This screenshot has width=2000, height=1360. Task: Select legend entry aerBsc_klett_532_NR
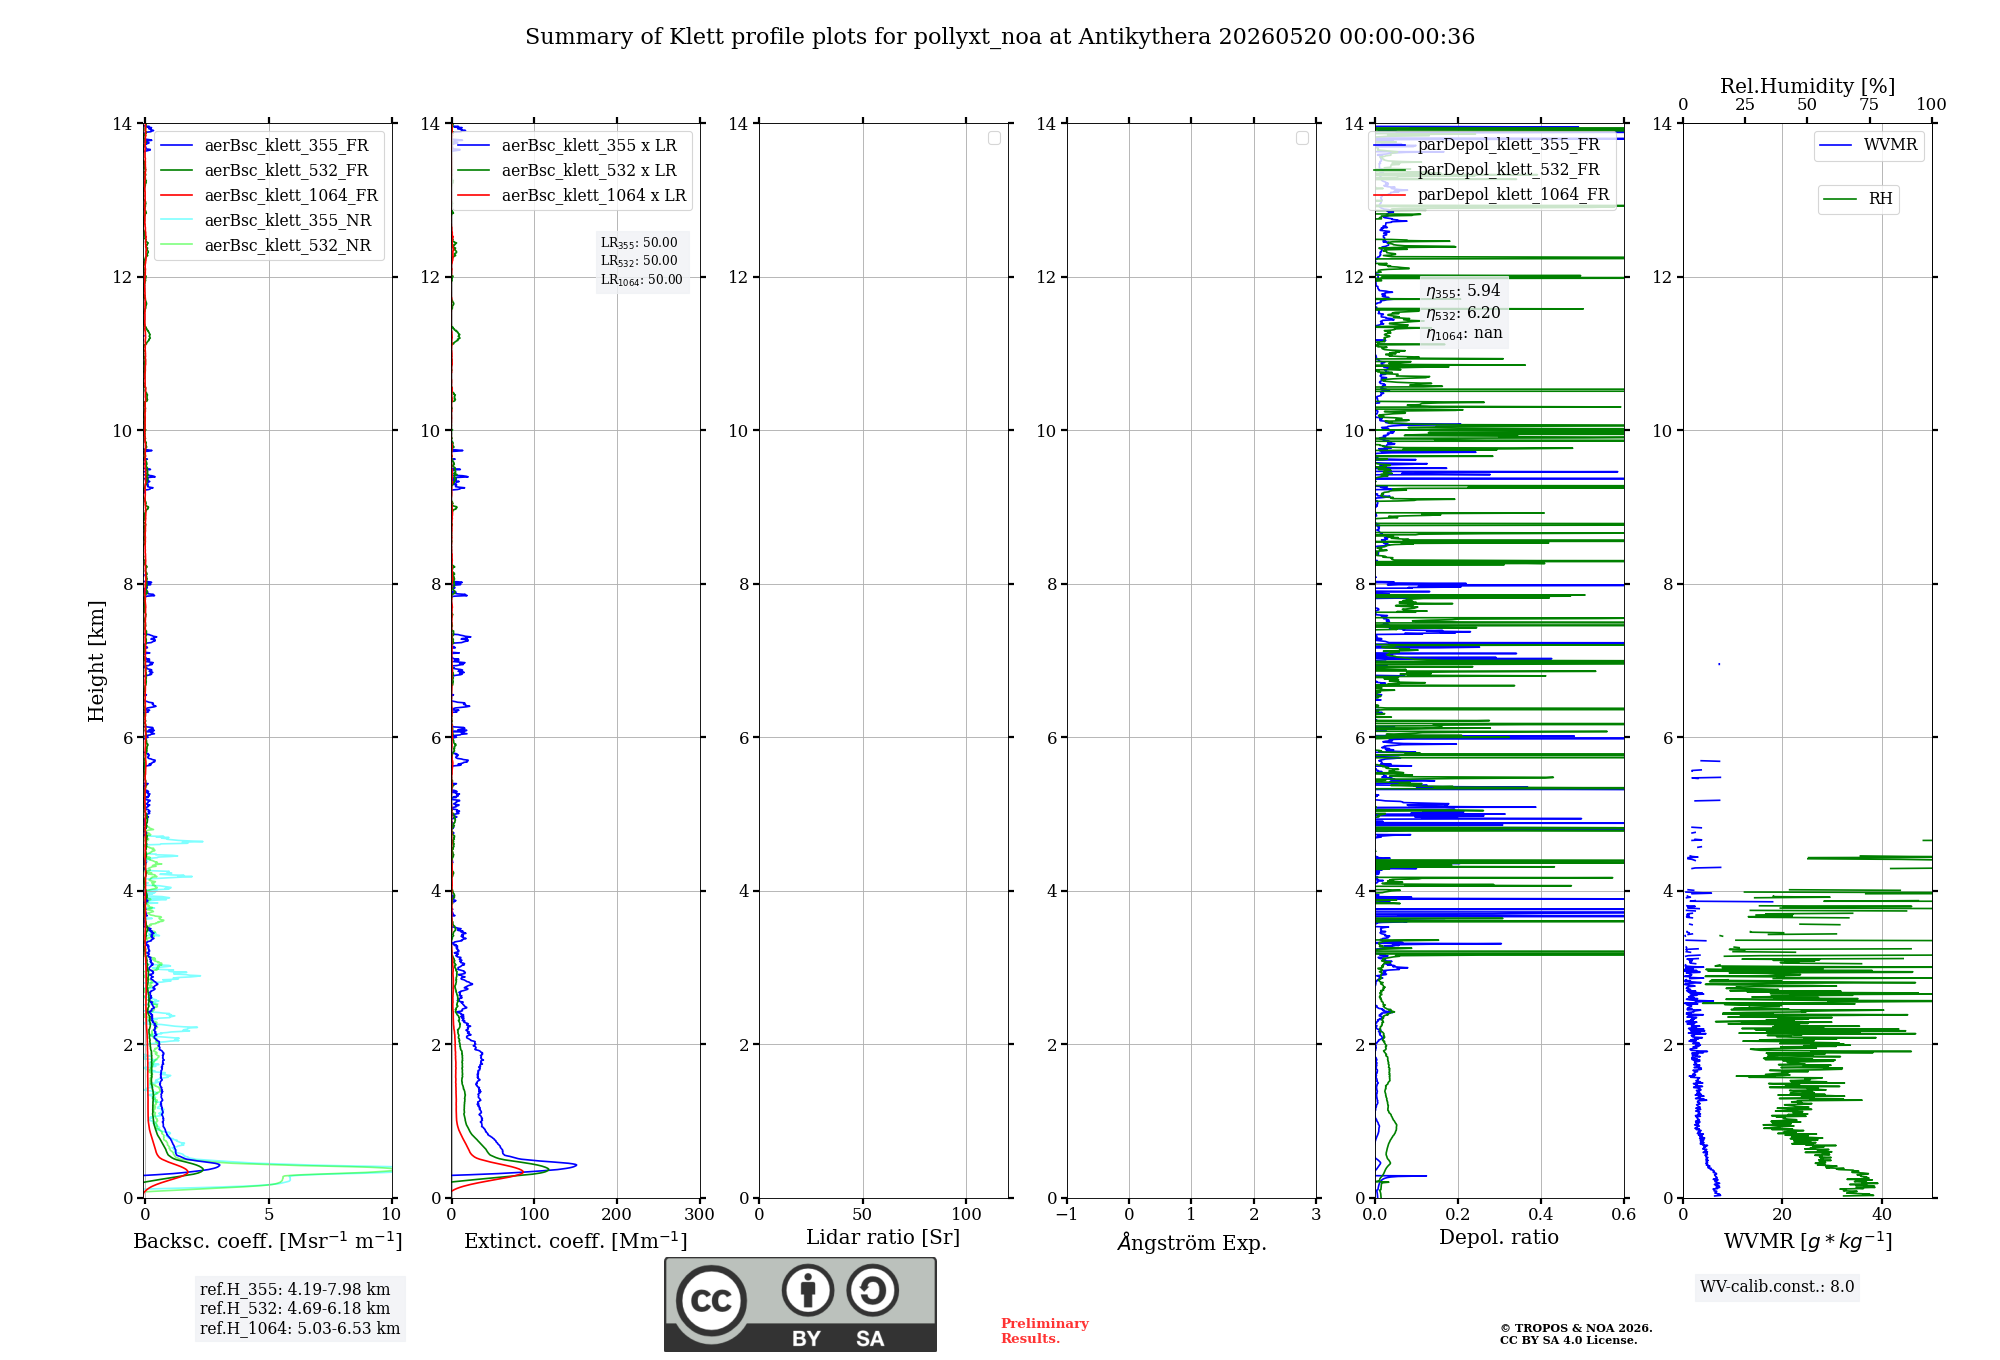288,245
